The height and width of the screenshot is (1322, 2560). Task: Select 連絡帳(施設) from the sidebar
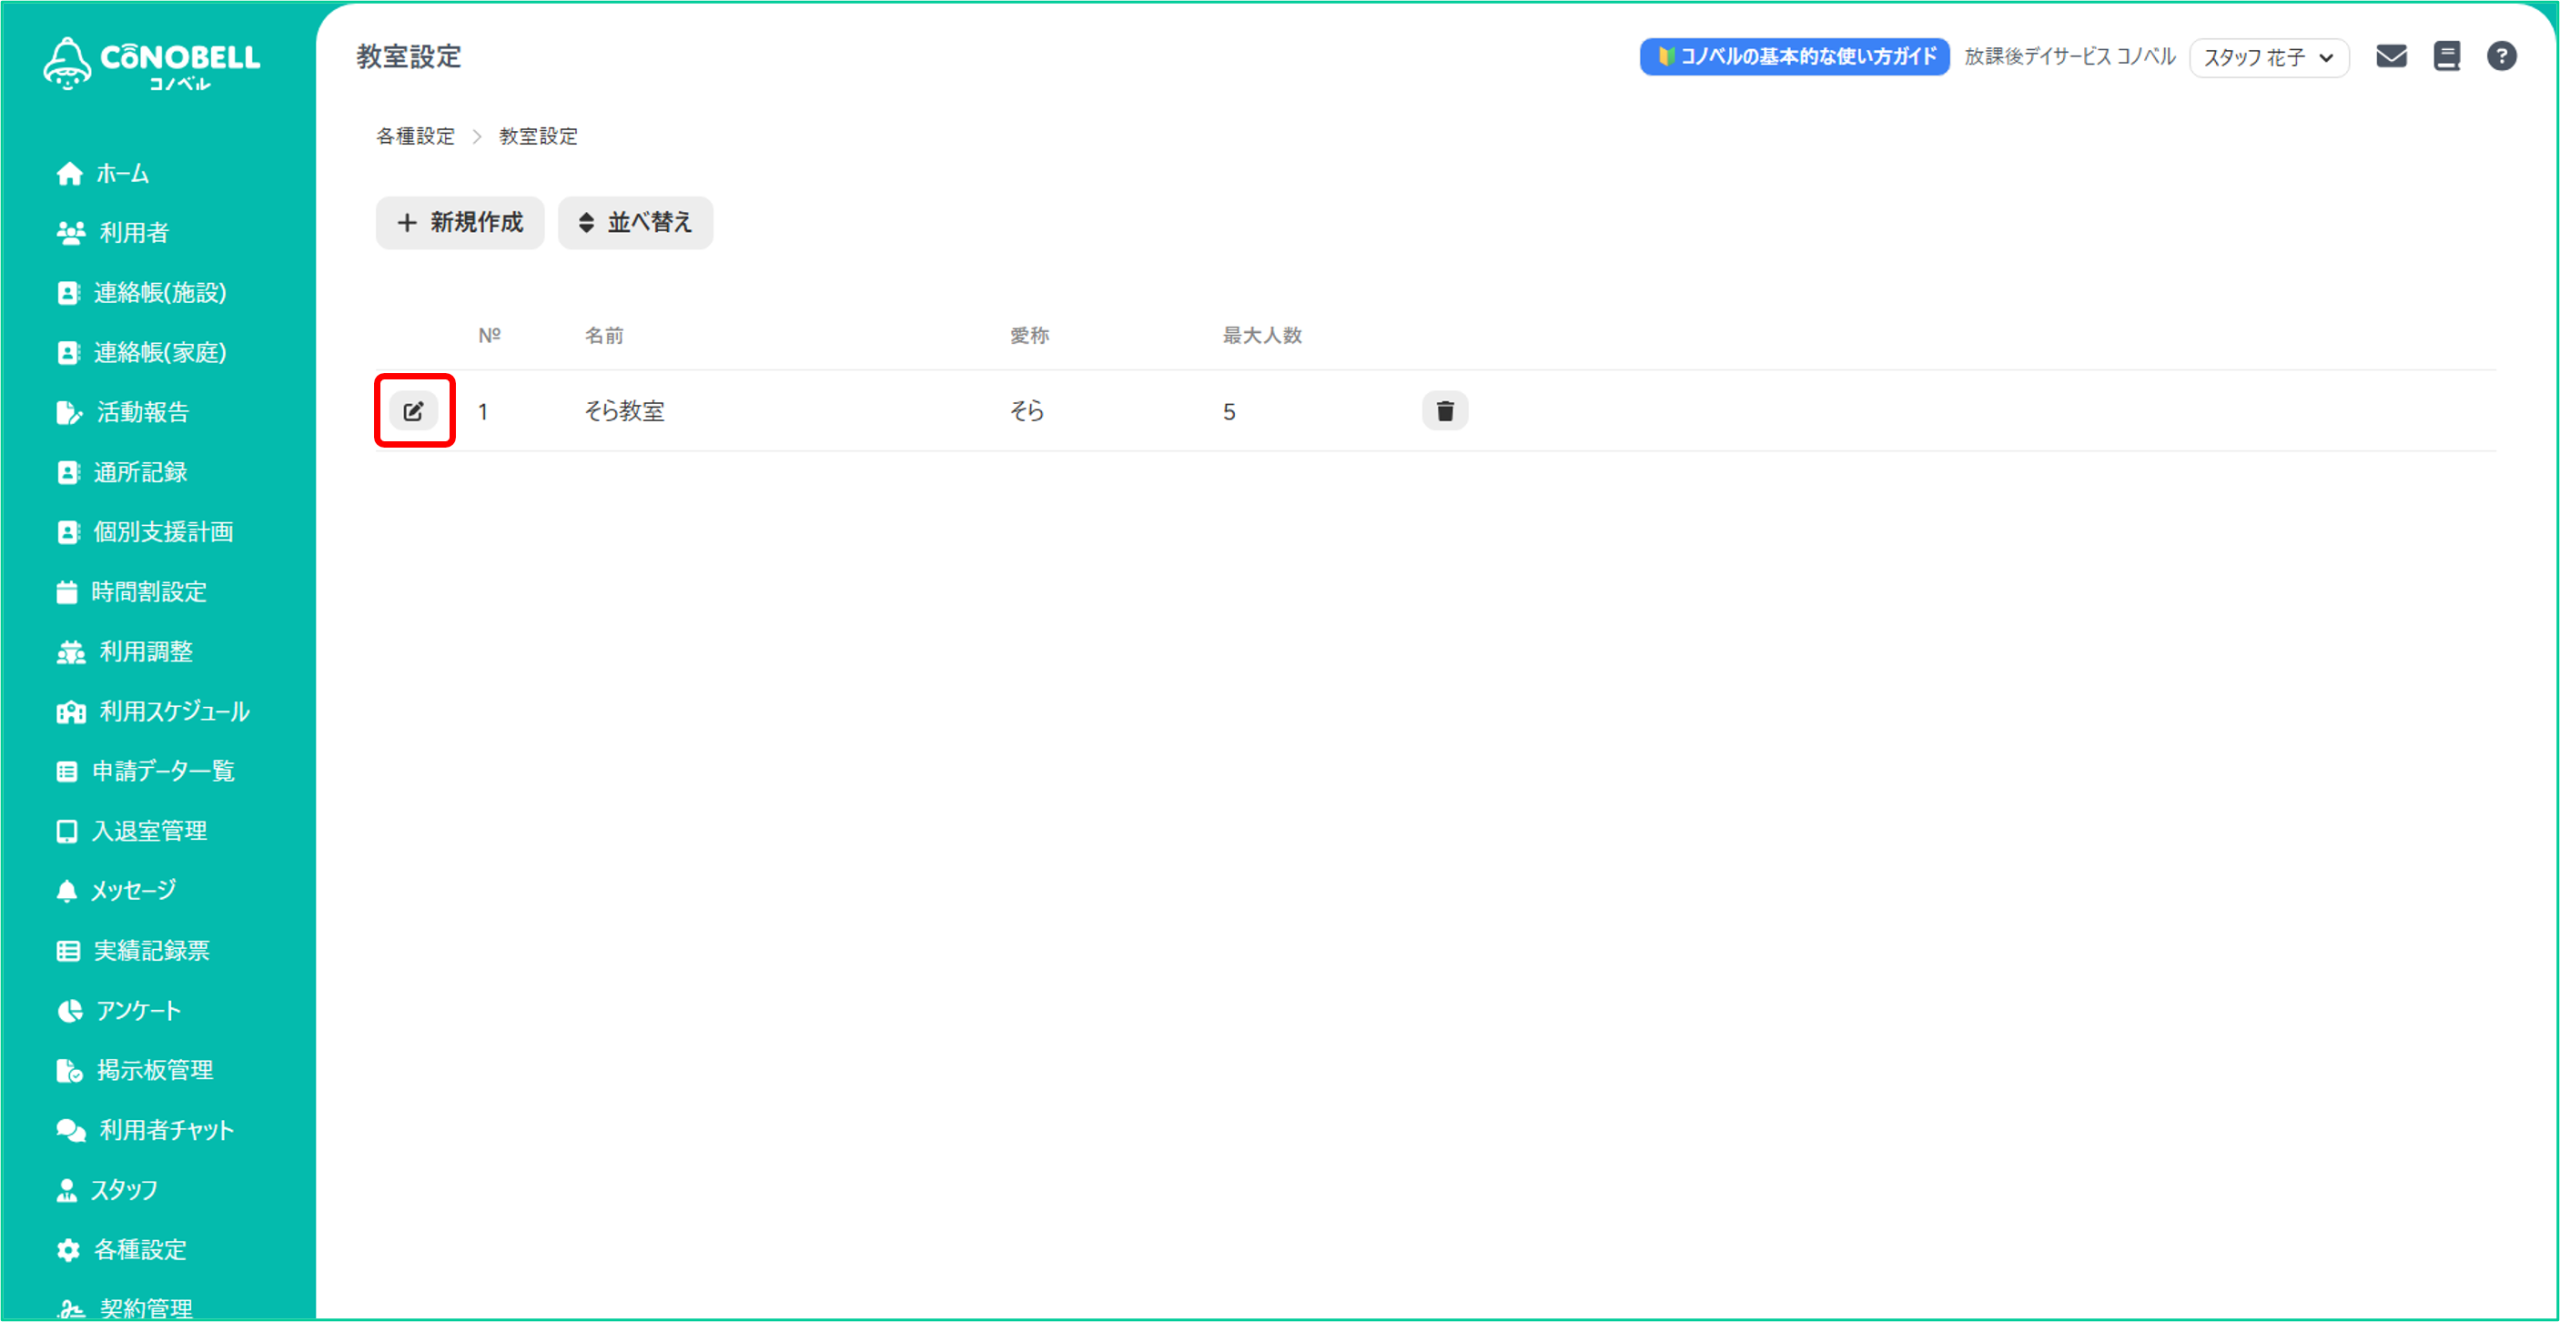(159, 293)
